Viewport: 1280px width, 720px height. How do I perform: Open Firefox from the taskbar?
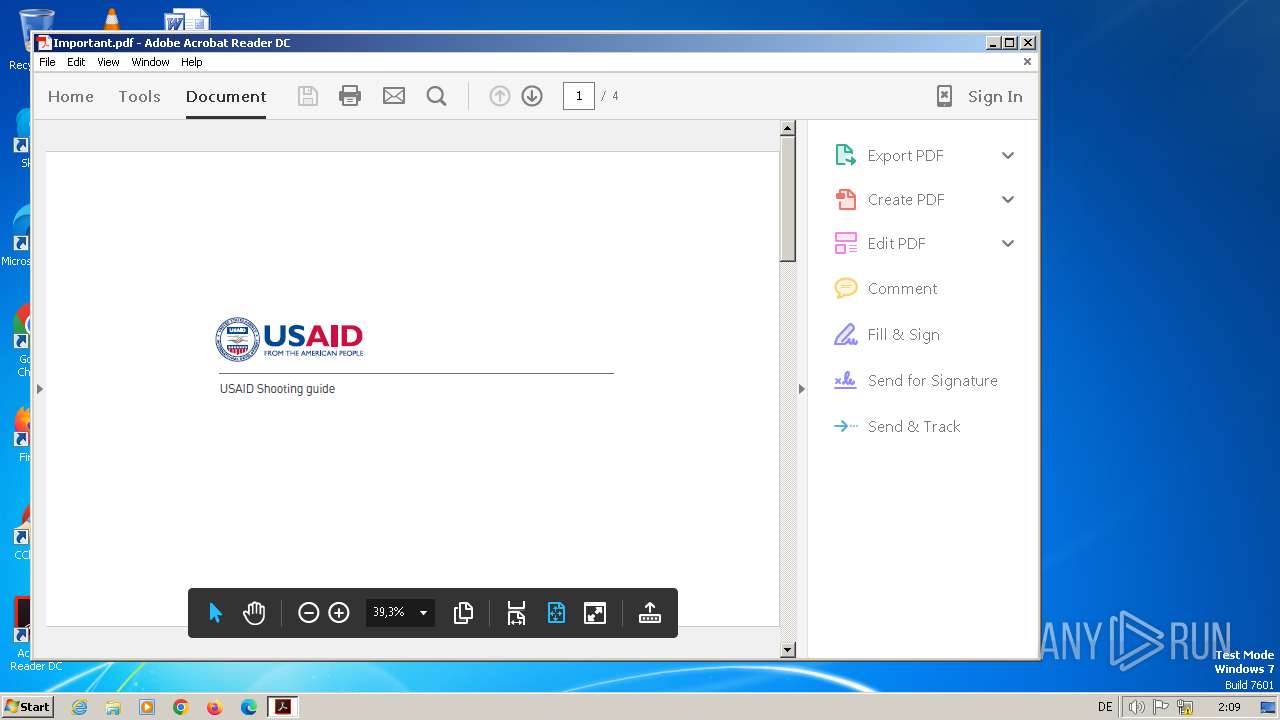click(214, 707)
